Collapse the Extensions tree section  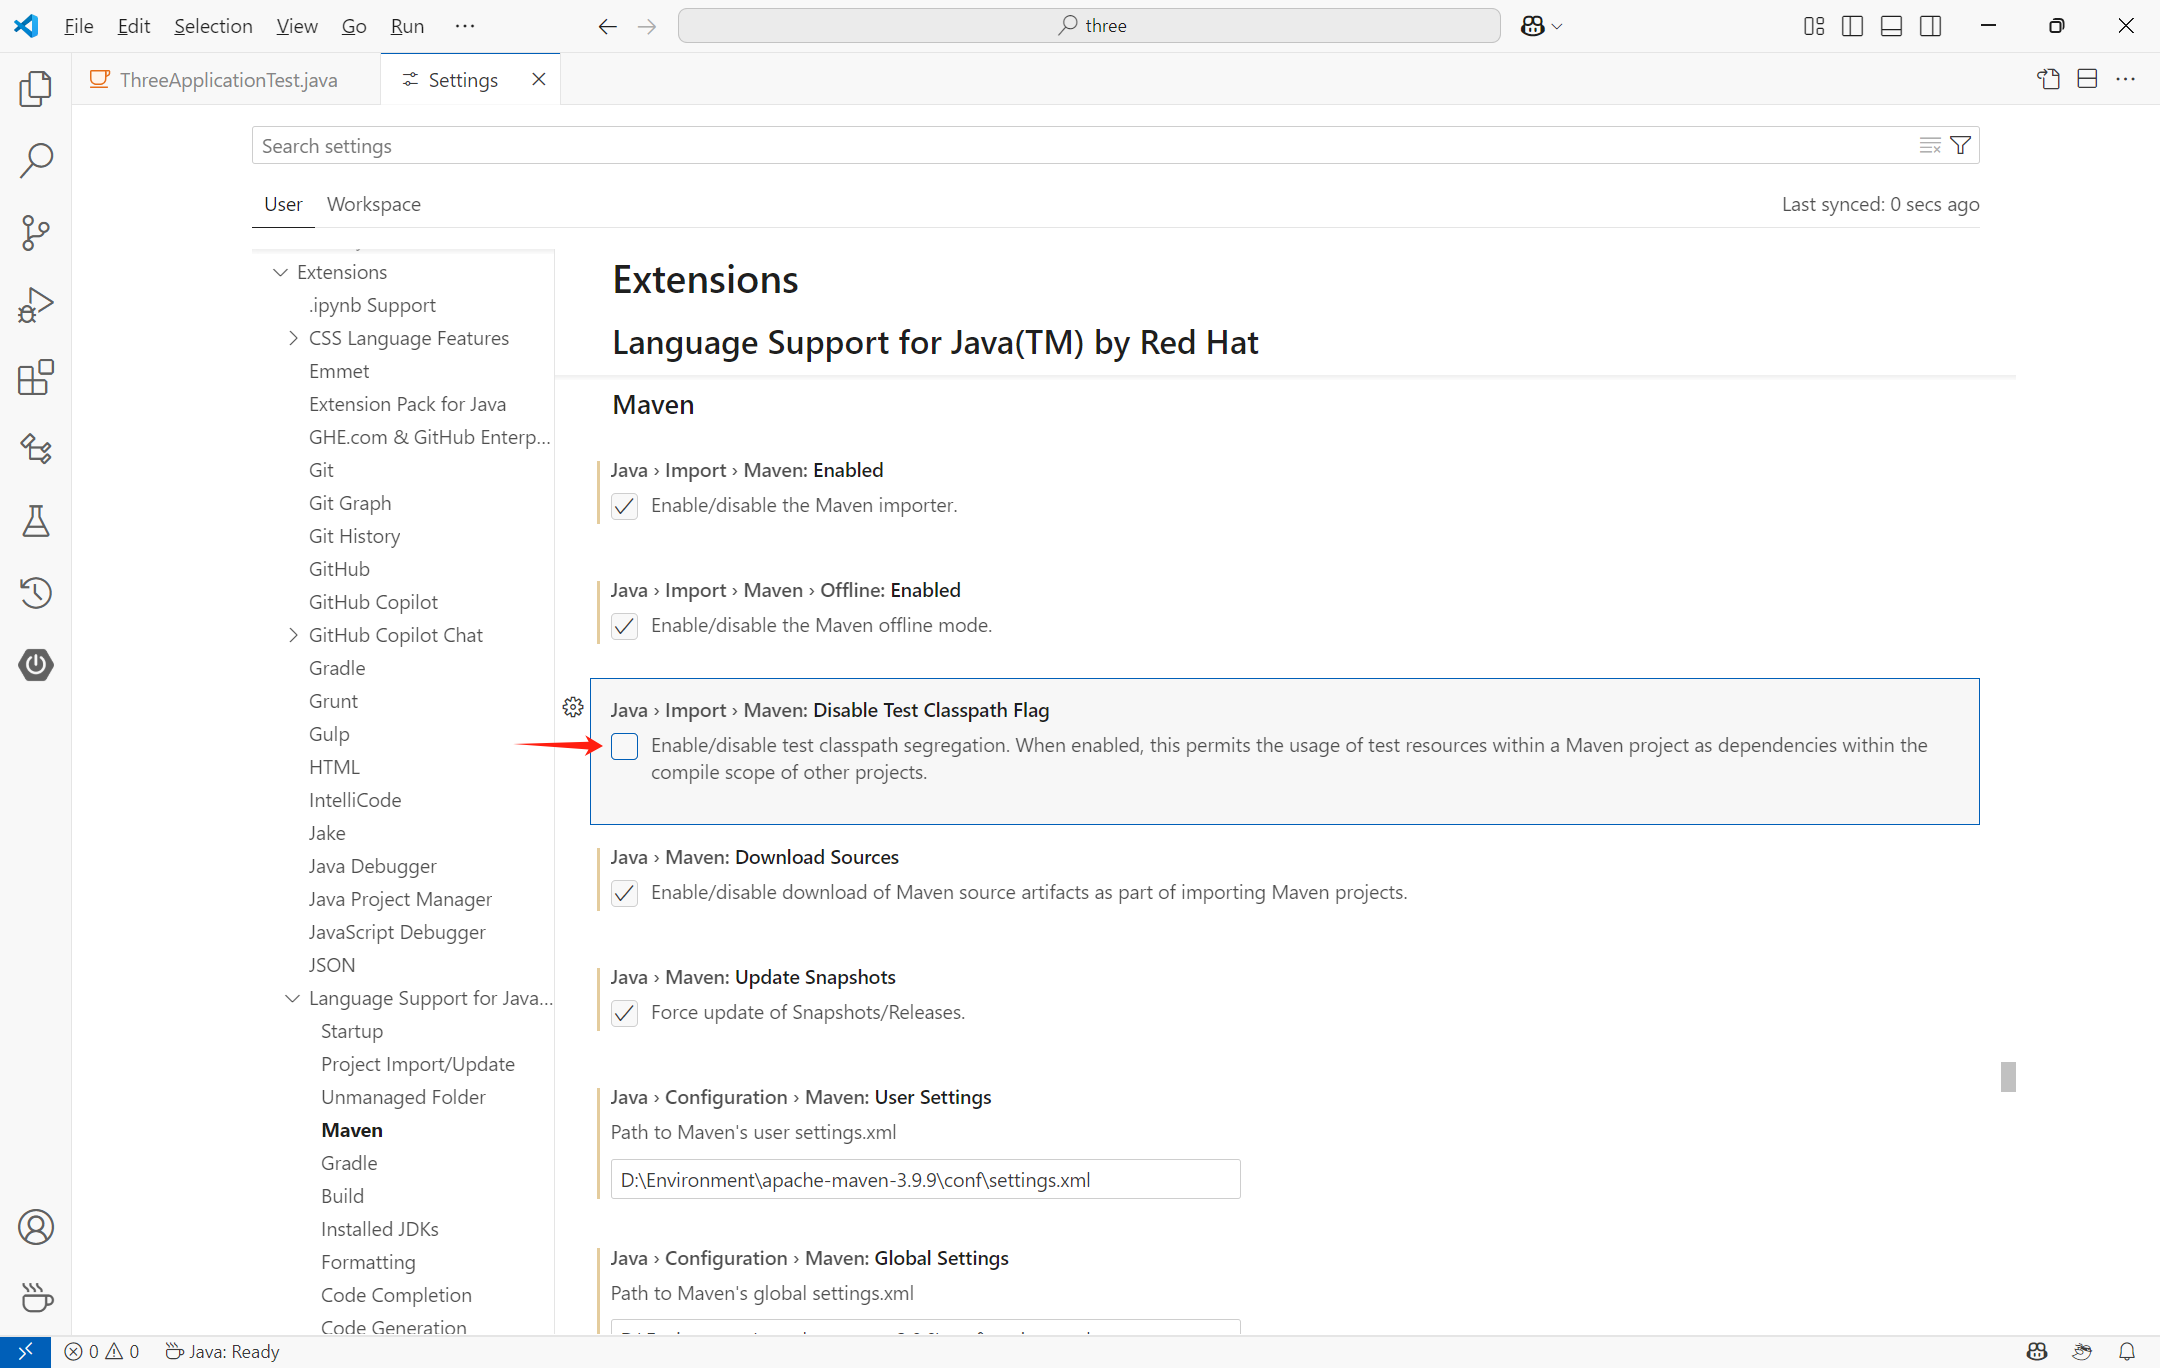click(281, 272)
